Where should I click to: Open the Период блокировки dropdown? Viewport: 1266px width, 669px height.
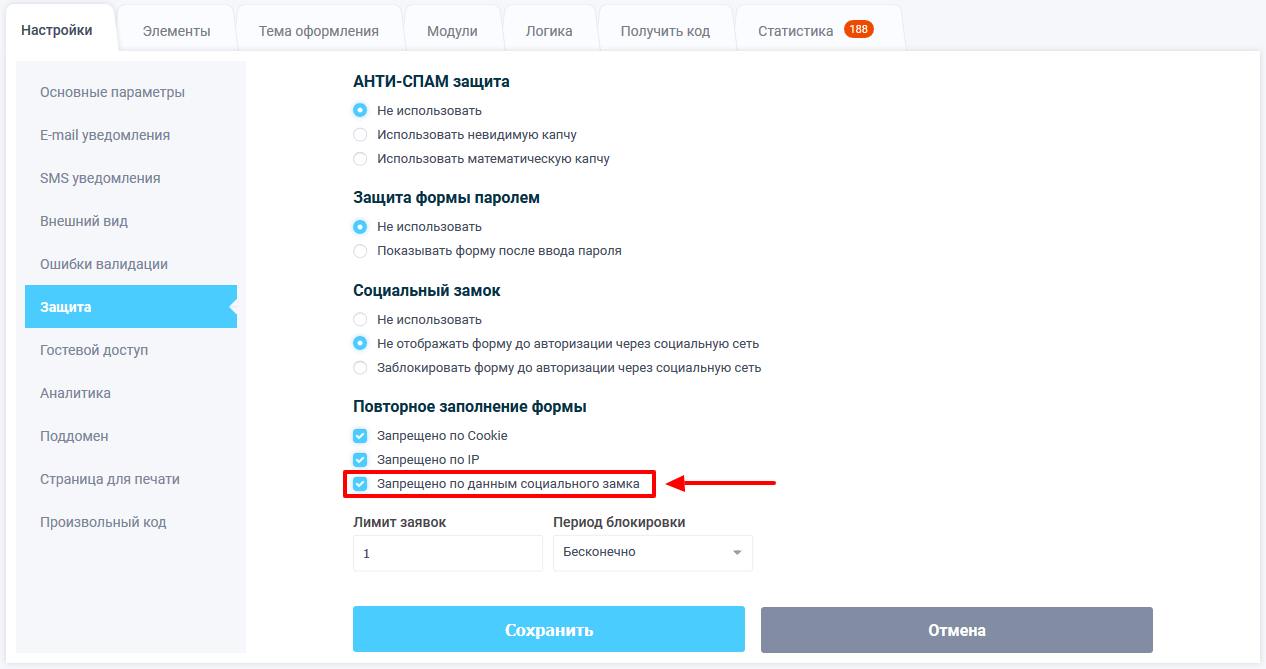(x=652, y=552)
